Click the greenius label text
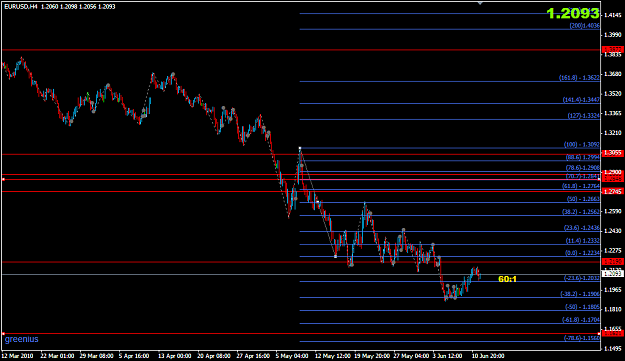This screenshot has width=625, height=361. pyautogui.click(x=22, y=339)
